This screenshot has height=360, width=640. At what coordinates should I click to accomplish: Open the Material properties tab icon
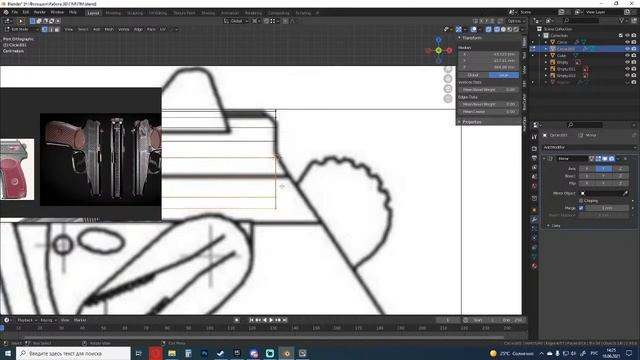point(534,266)
